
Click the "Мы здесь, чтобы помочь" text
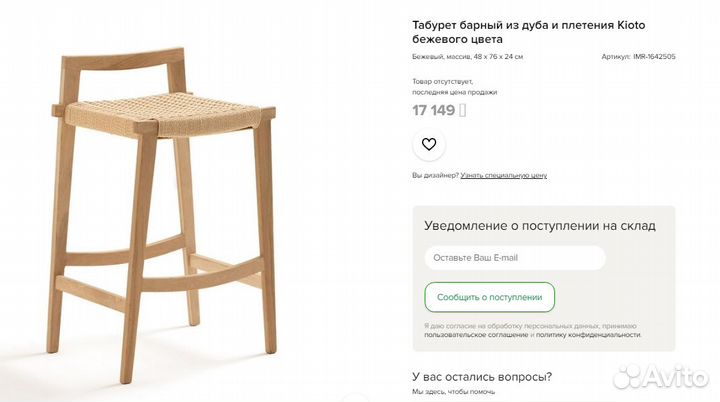453,392
